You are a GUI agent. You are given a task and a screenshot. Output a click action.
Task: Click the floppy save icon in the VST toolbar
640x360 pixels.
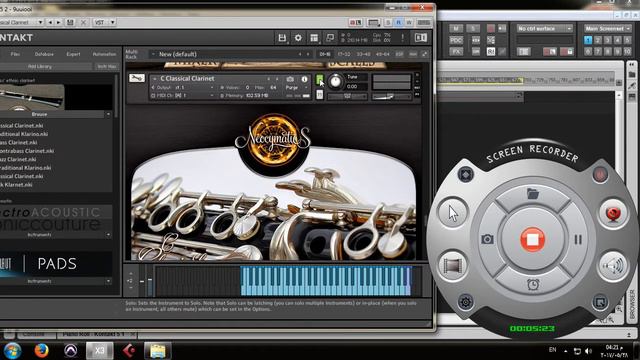coord(70,22)
